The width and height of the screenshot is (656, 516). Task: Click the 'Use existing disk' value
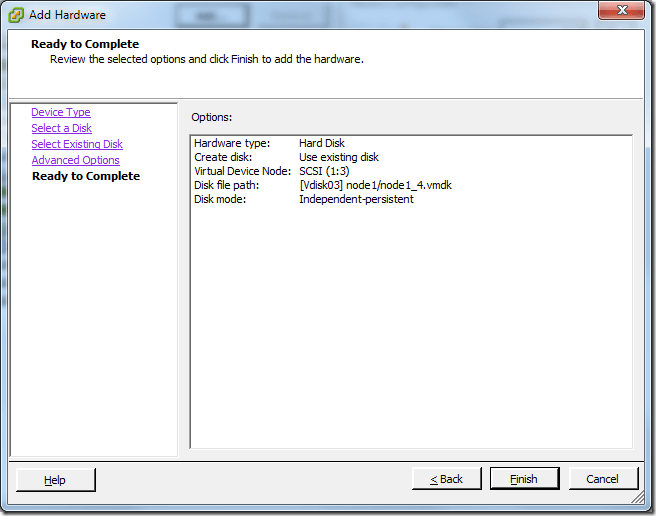[338, 157]
